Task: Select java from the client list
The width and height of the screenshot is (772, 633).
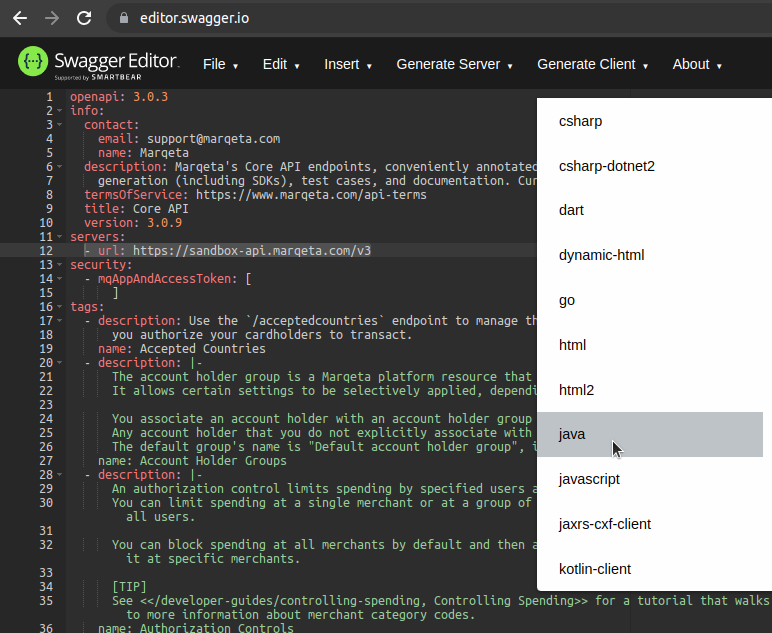Action: click(572, 435)
